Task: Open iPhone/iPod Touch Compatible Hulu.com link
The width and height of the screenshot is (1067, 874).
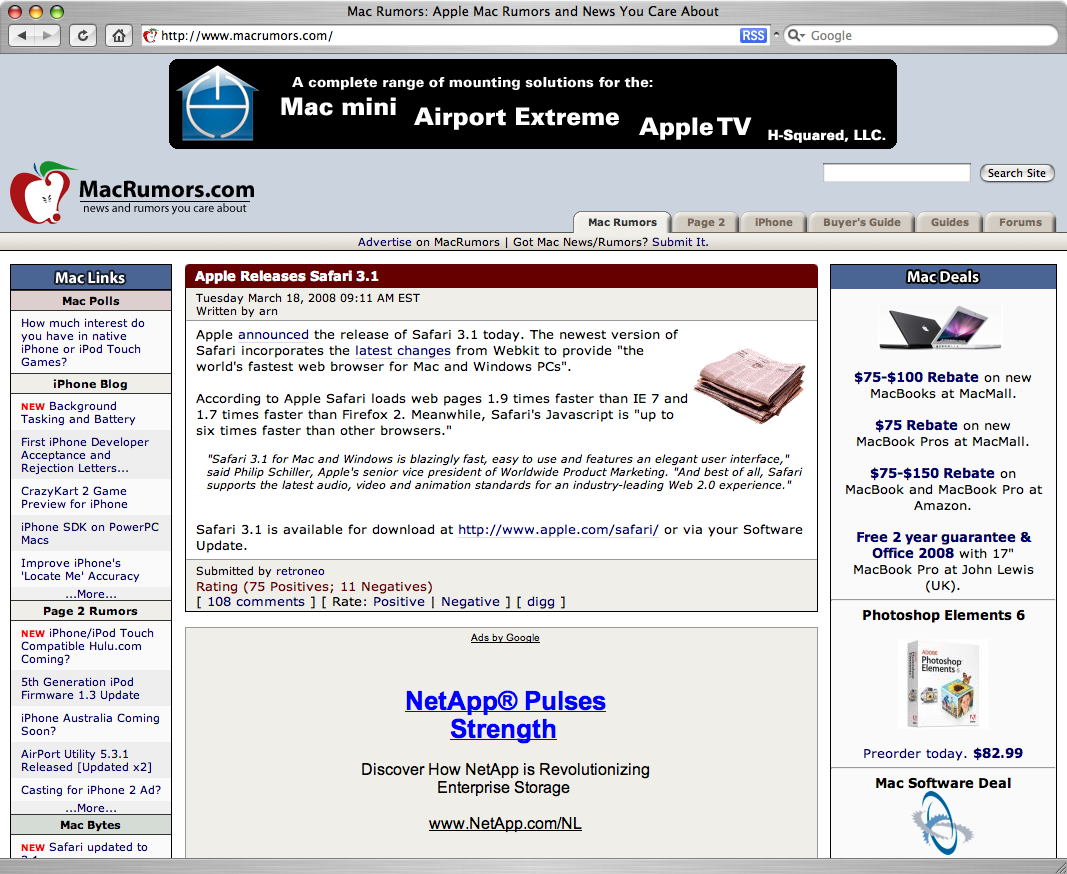Action: click(88, 646)
